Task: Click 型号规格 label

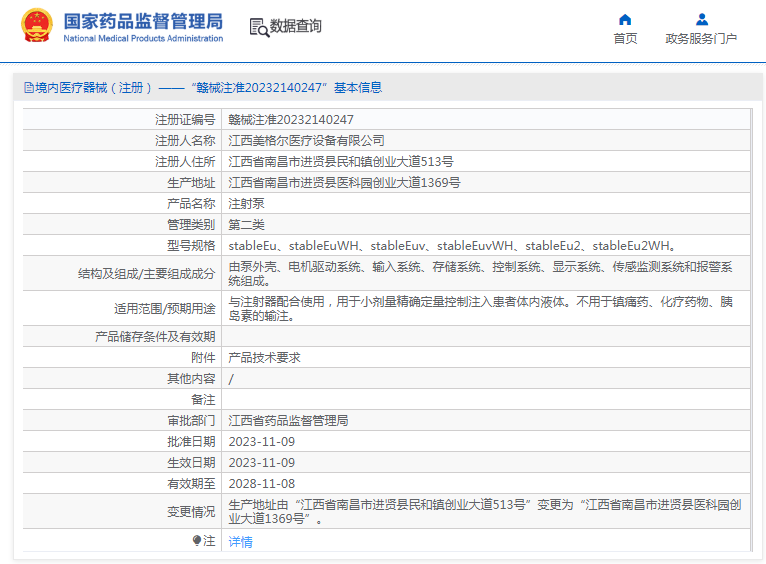Action: pos(191,246)
